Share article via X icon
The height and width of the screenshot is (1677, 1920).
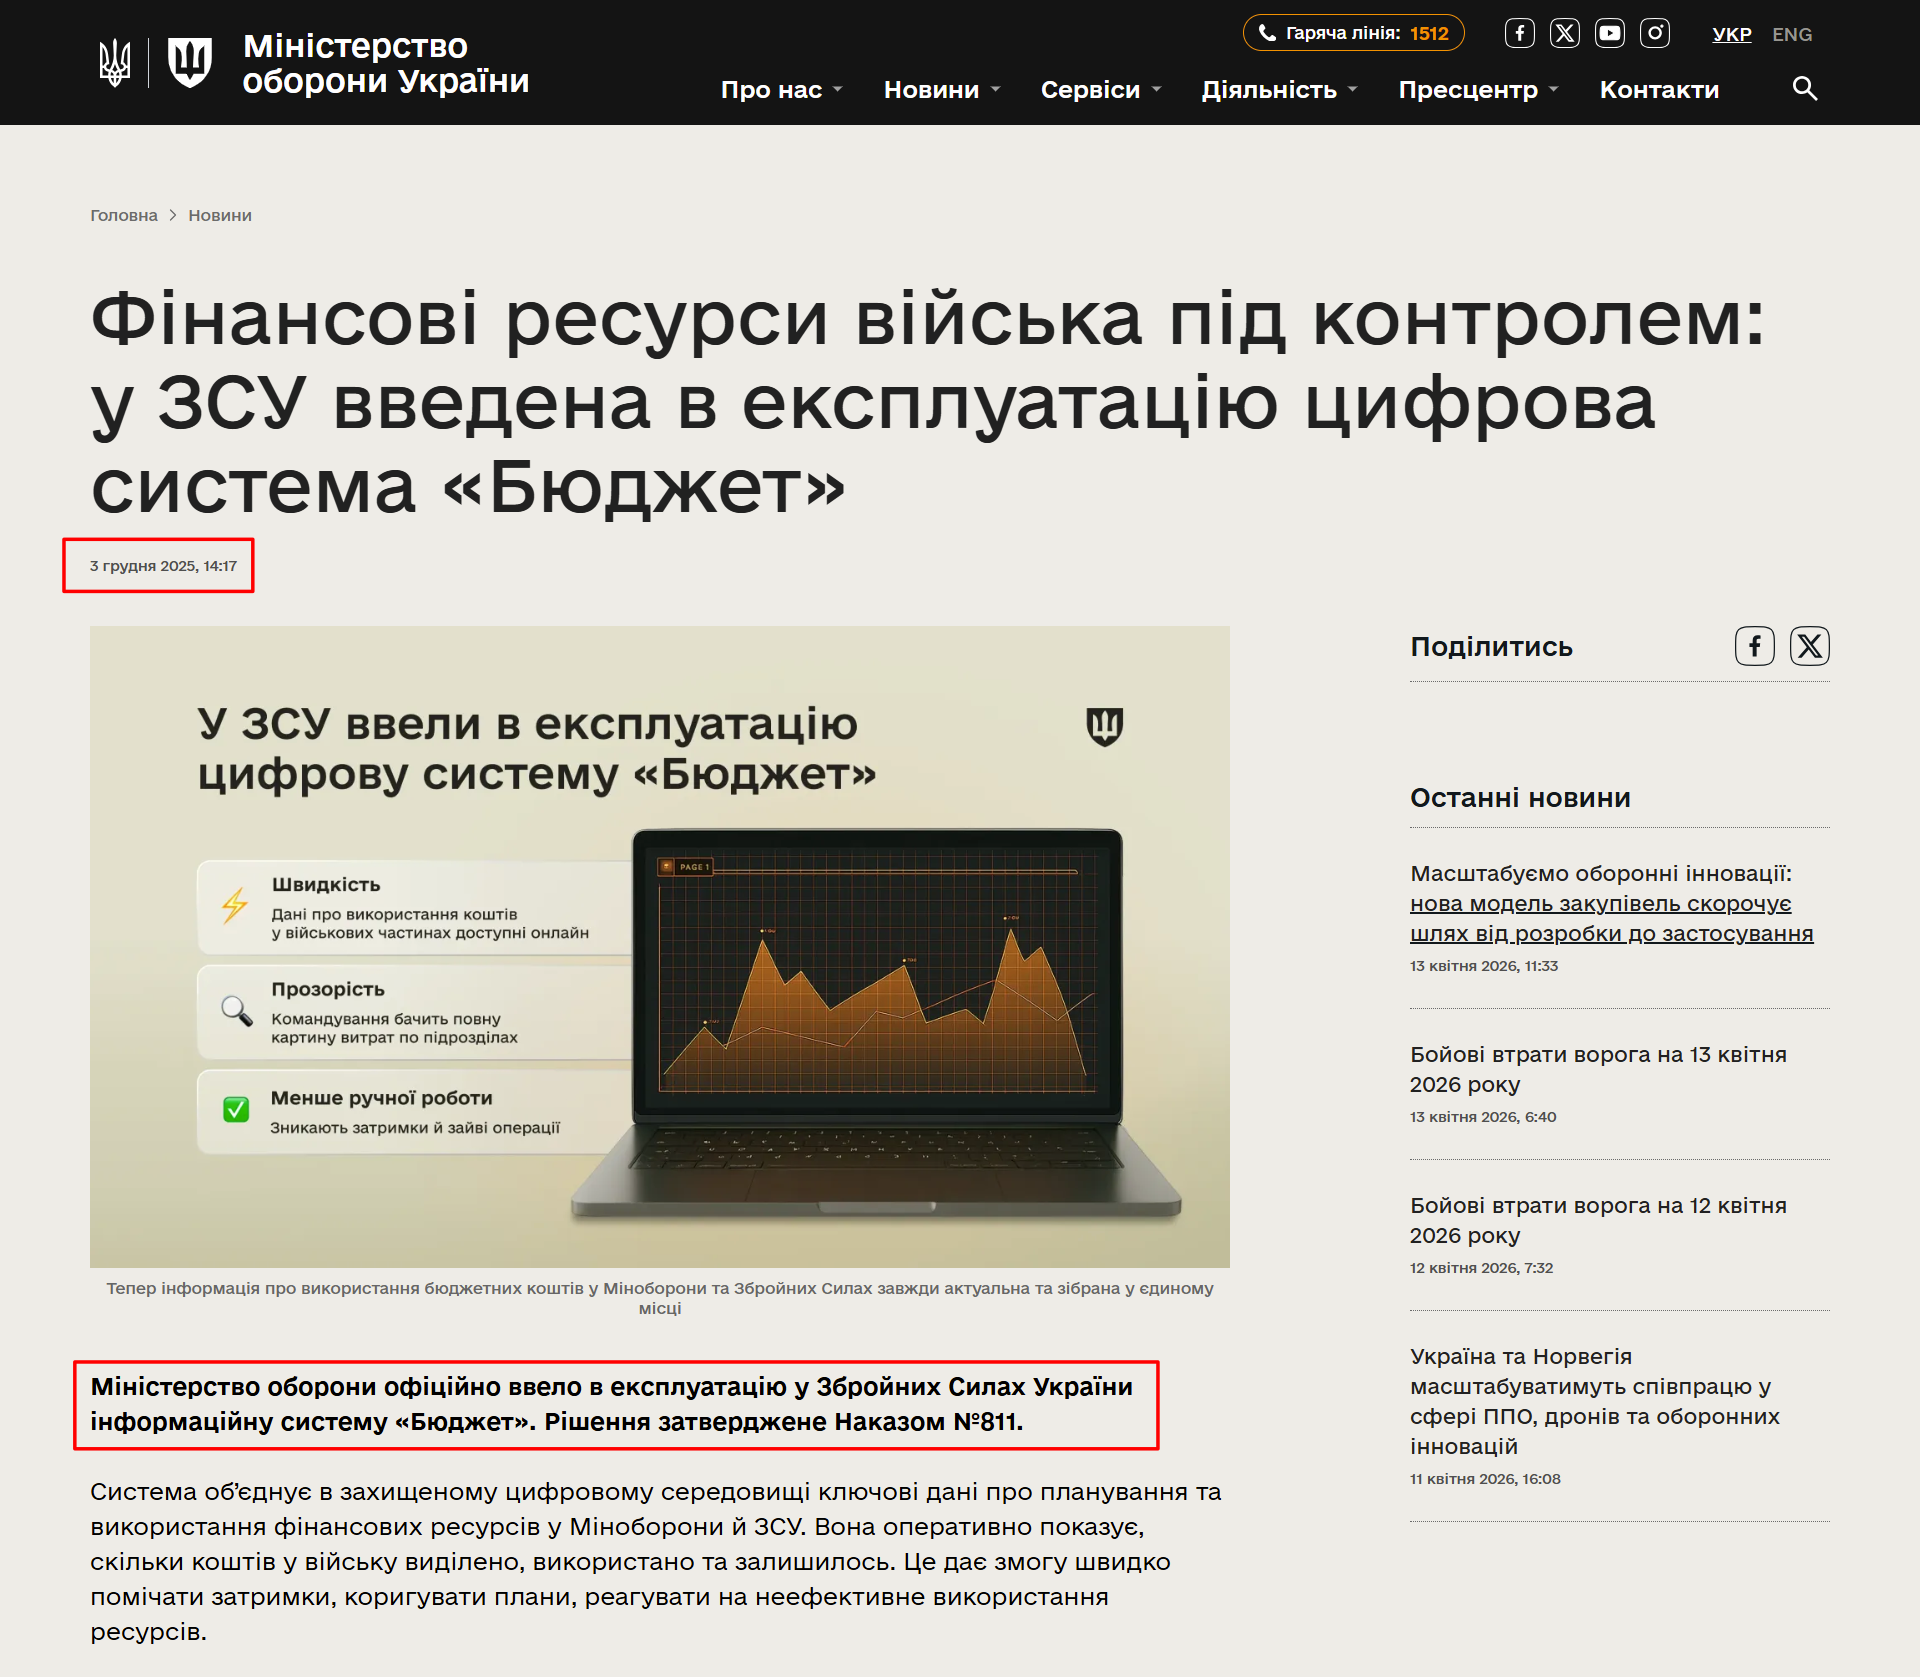(x=1809, y=646)
